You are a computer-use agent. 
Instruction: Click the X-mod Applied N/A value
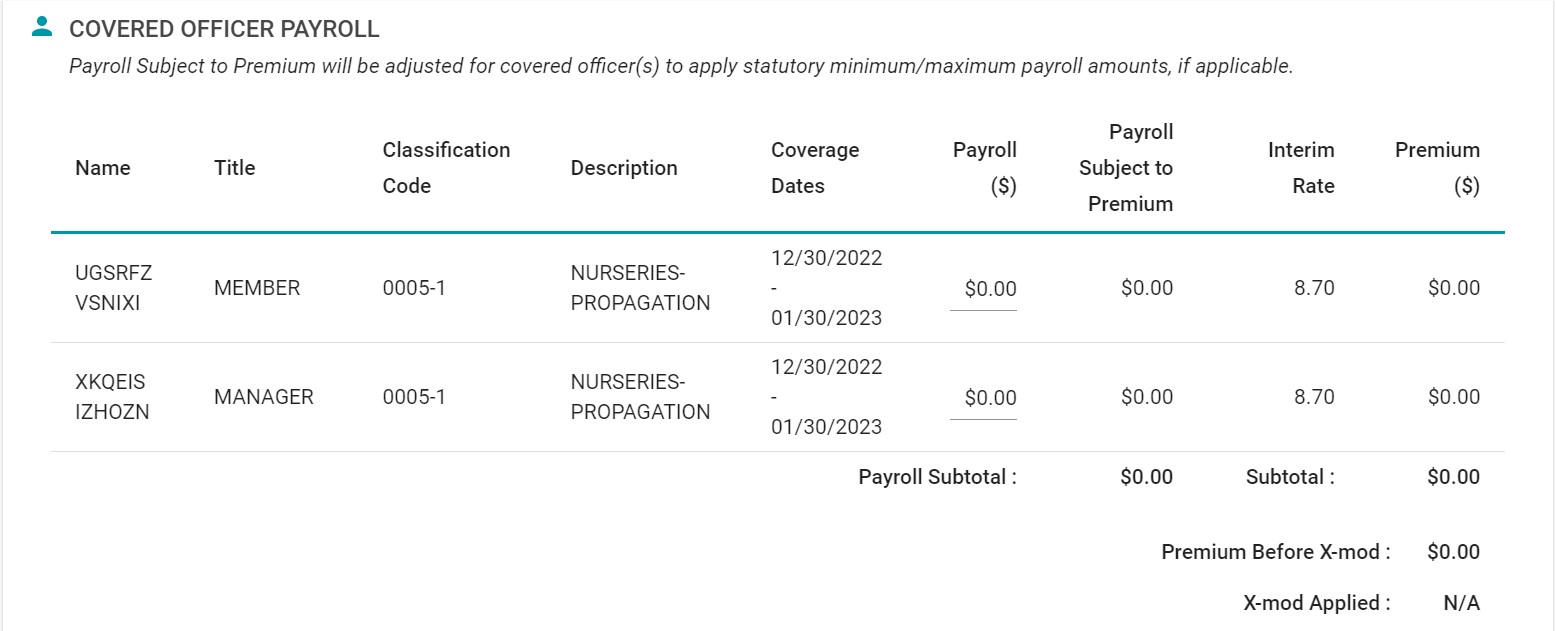click(1461, 603)
